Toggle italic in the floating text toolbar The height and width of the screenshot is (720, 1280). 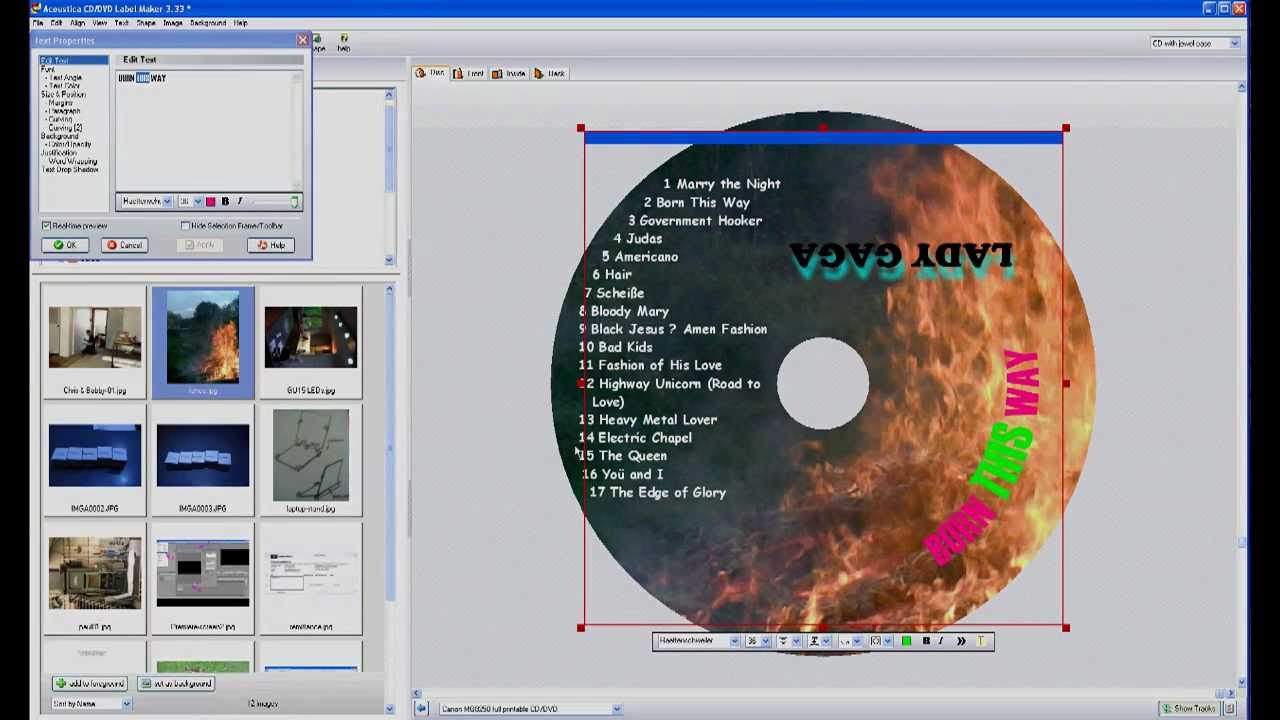[x=941, y=641]
